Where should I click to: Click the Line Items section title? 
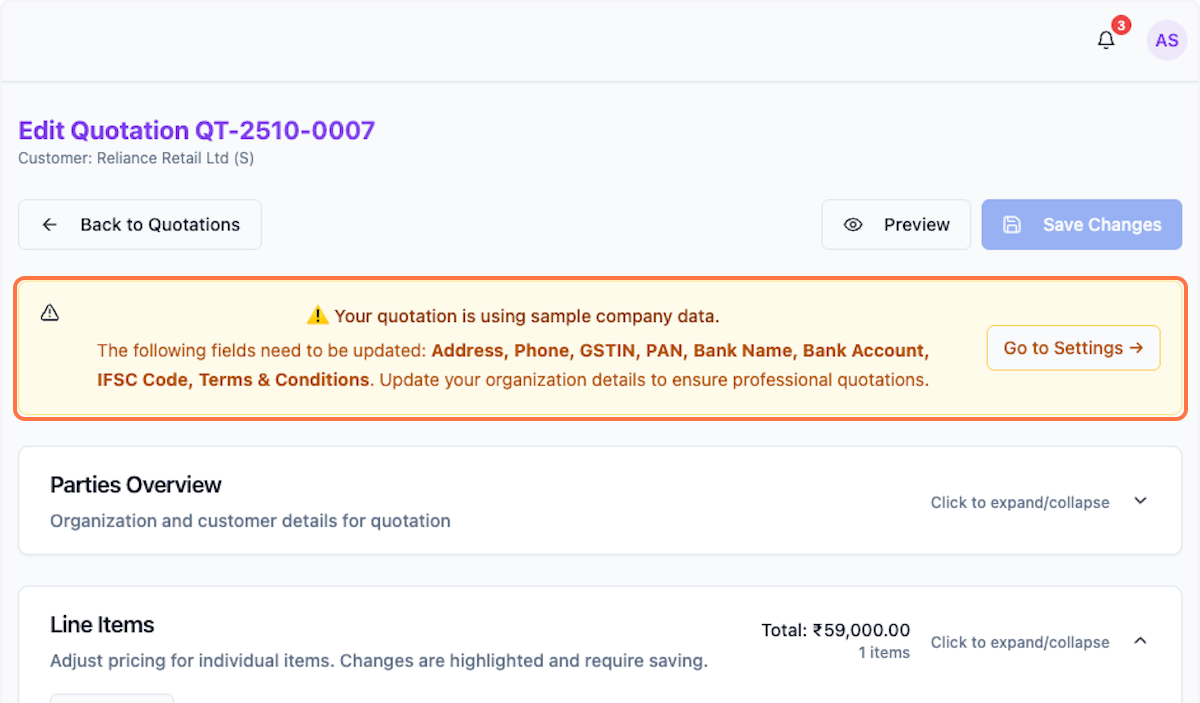102,625
